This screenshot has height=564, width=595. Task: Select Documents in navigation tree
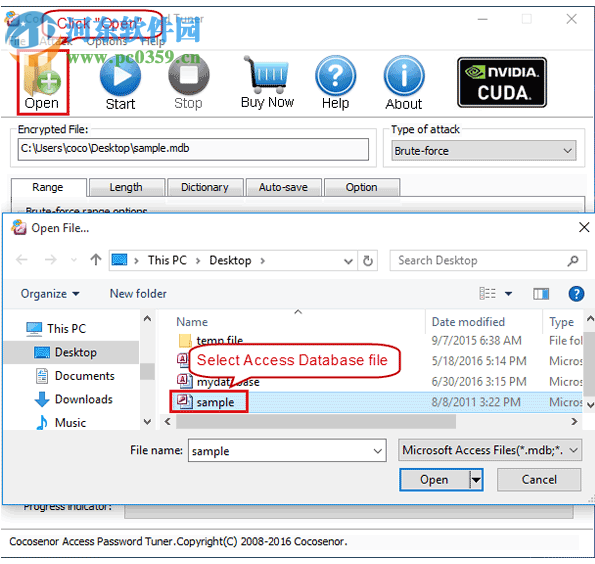[x=75, y=376]
